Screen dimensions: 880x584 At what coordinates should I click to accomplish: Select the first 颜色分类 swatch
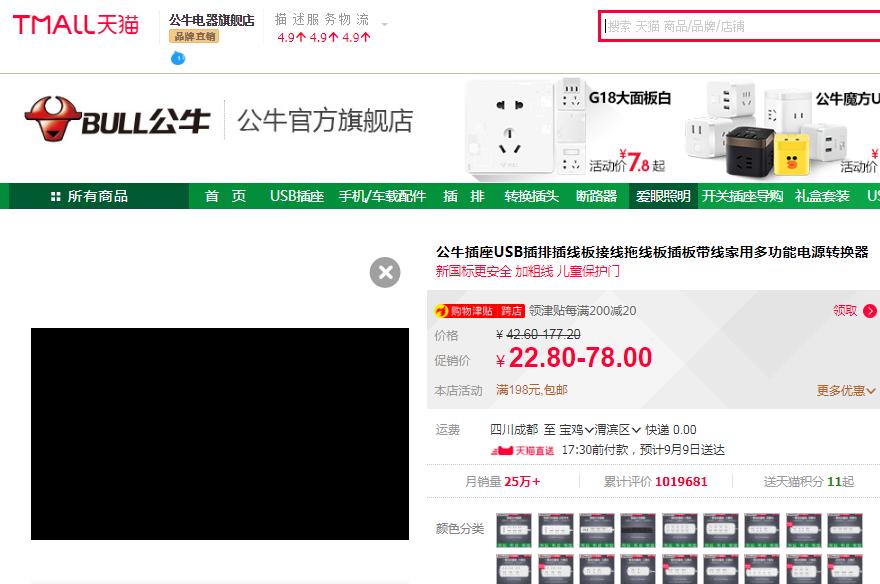[x=514, y=528]
